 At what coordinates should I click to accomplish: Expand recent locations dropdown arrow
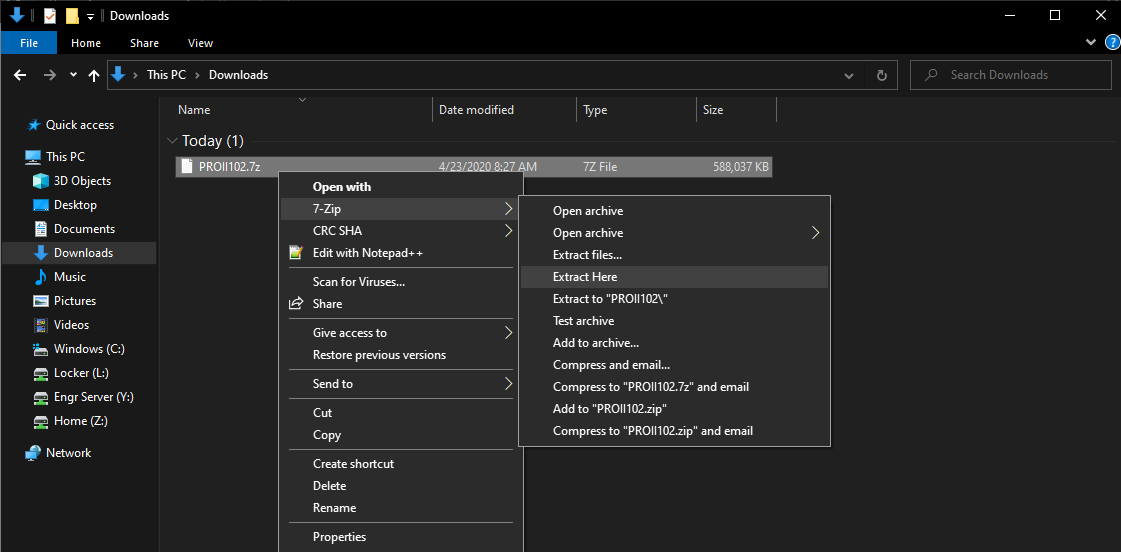73,75
